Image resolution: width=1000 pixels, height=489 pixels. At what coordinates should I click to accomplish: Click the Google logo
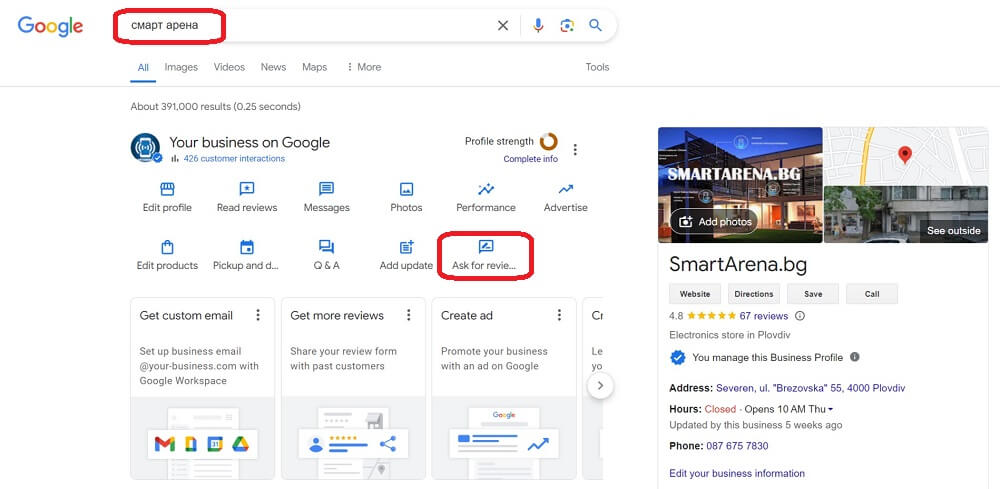pos(50,26)
